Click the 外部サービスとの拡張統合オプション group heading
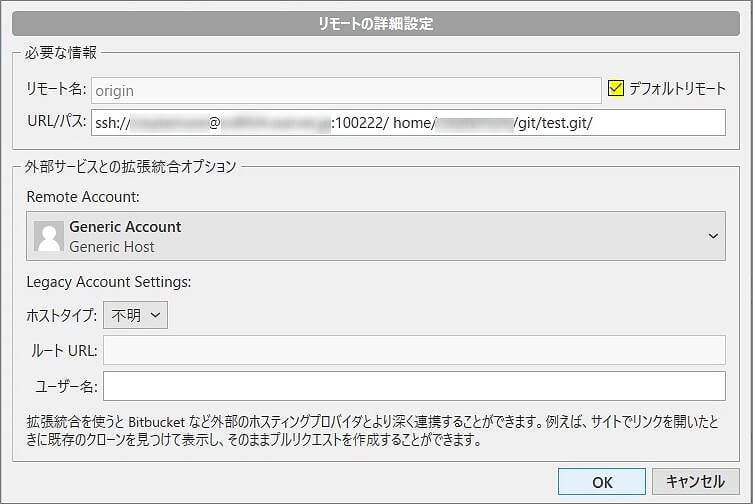The height and width of the screenshot is (504, 753). tap(131, 167)
